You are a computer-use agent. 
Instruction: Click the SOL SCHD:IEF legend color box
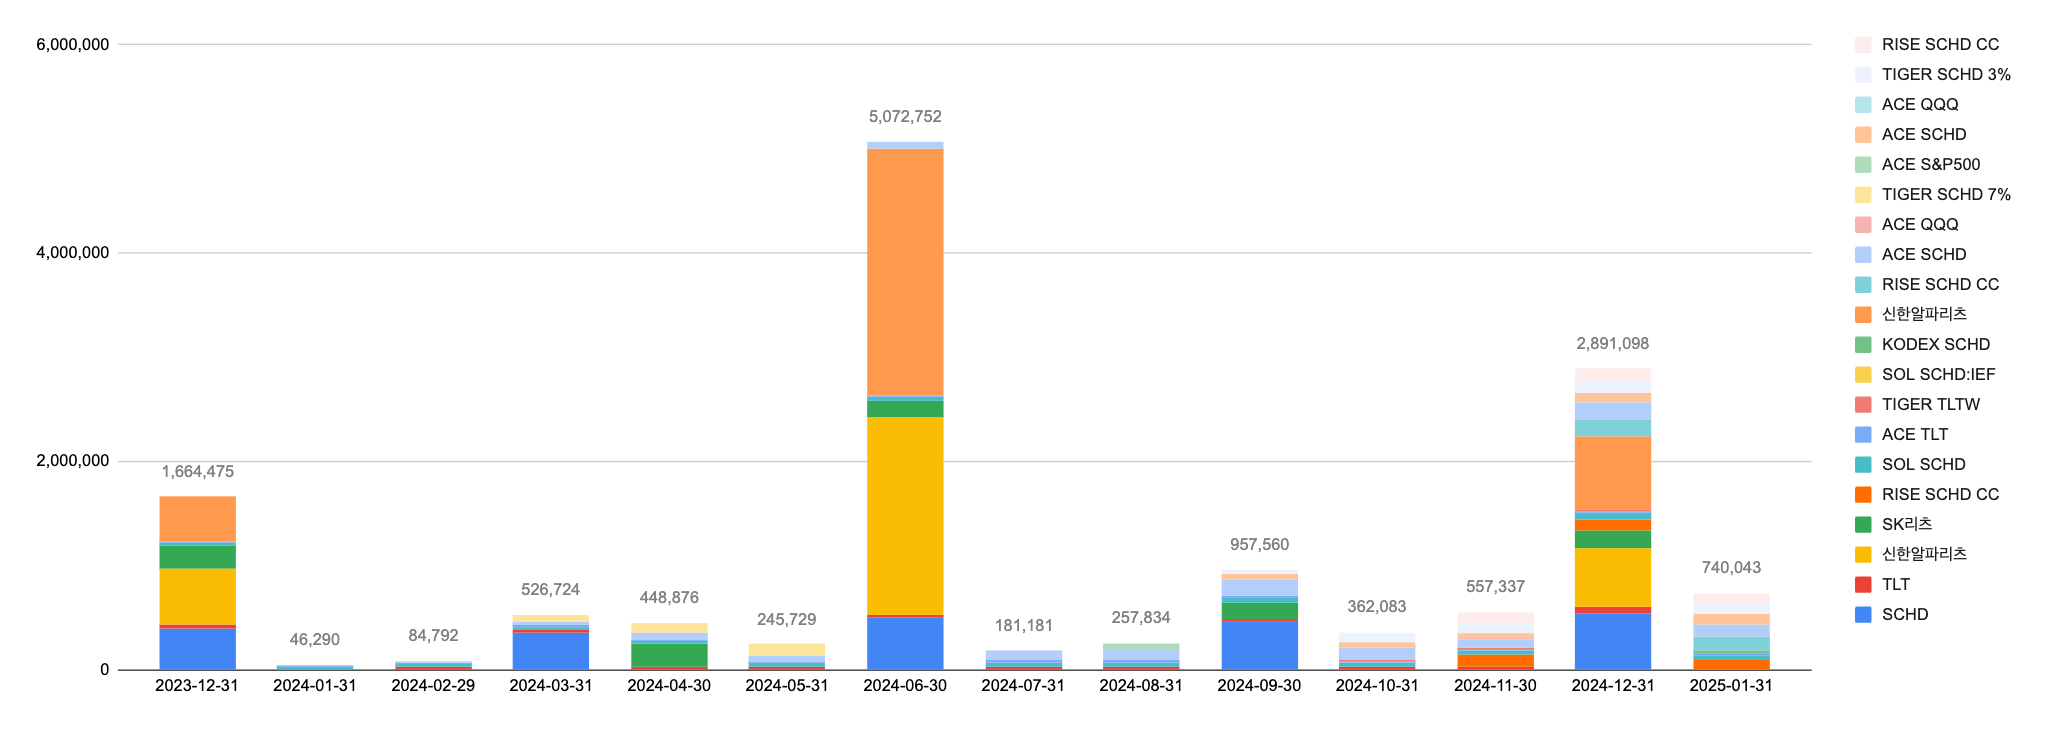[x=1863, y=374]
